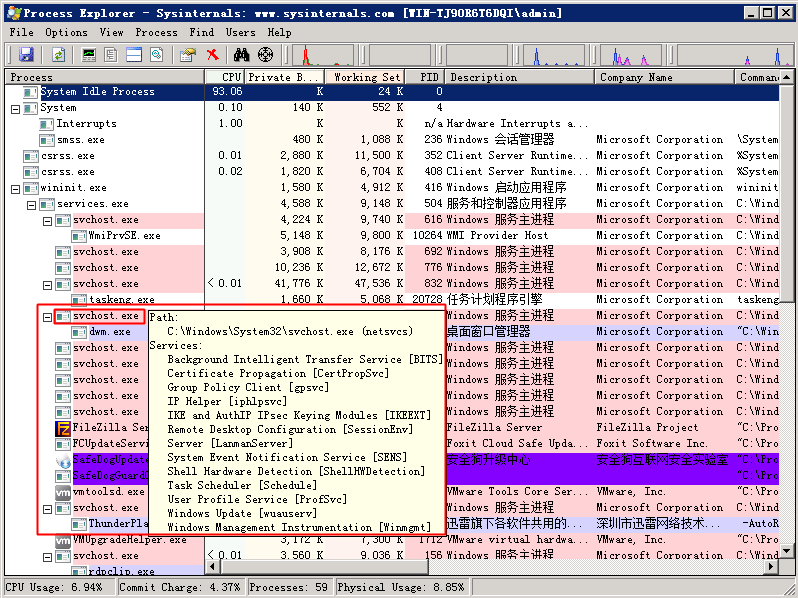Click the Save (floppy disk) toolbar icon
This screenshot has width=798, height=598.
[26, 55]
